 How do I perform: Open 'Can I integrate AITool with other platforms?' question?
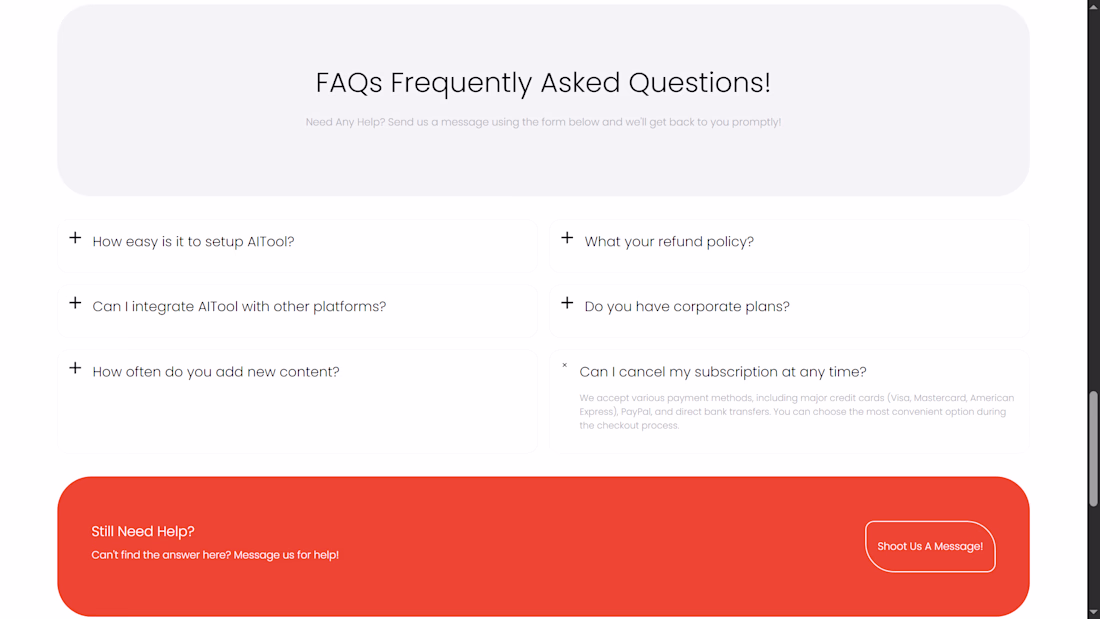point(239,307)
